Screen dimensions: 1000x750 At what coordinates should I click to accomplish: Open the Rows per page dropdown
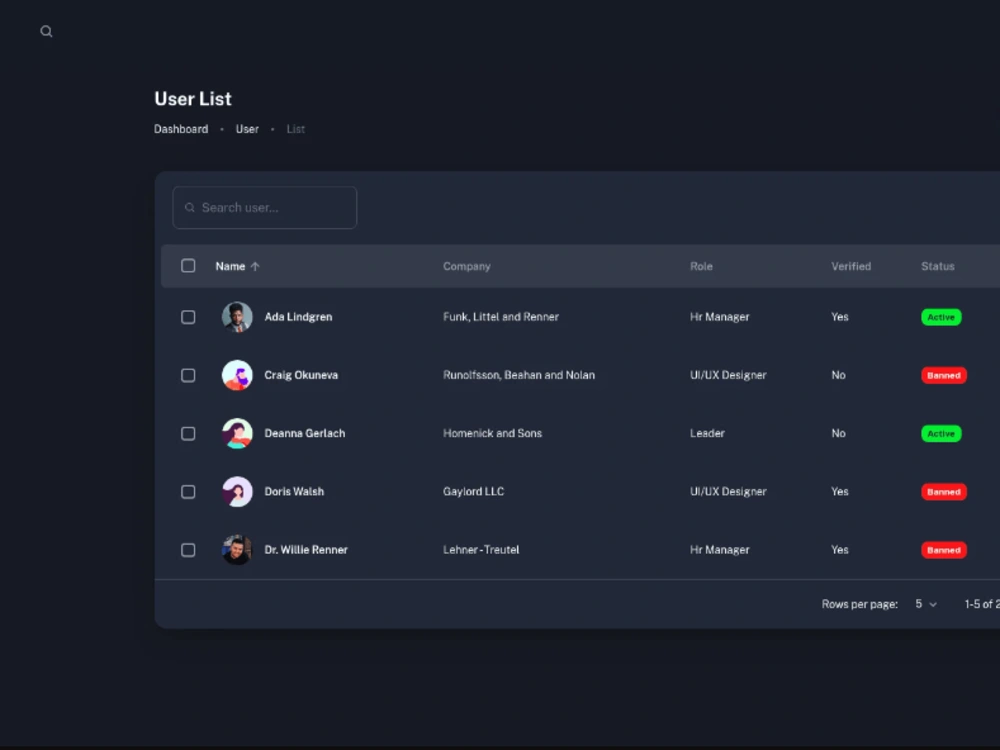(x=926, y=604)
